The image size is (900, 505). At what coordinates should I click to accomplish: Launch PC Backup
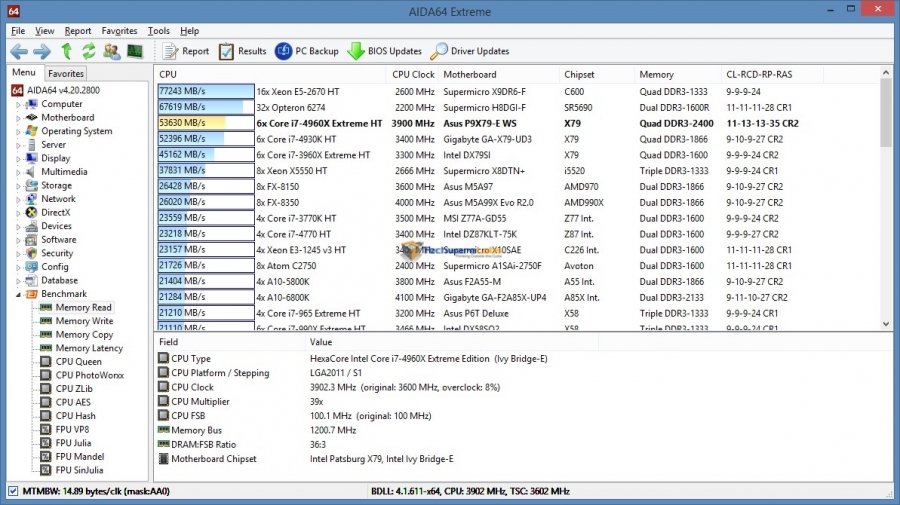pos(307,52)
